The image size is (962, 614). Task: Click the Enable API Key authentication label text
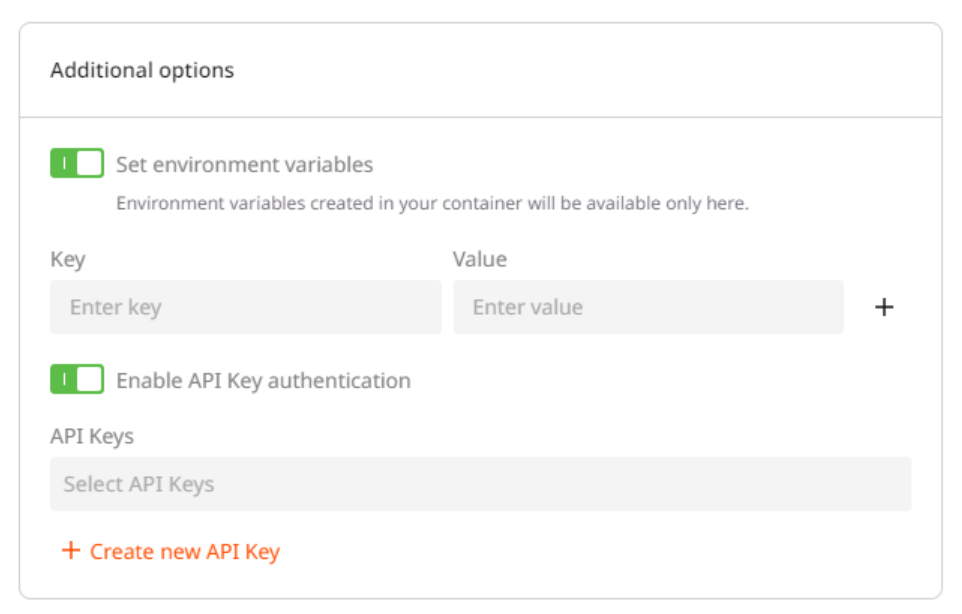pos(263,381)
